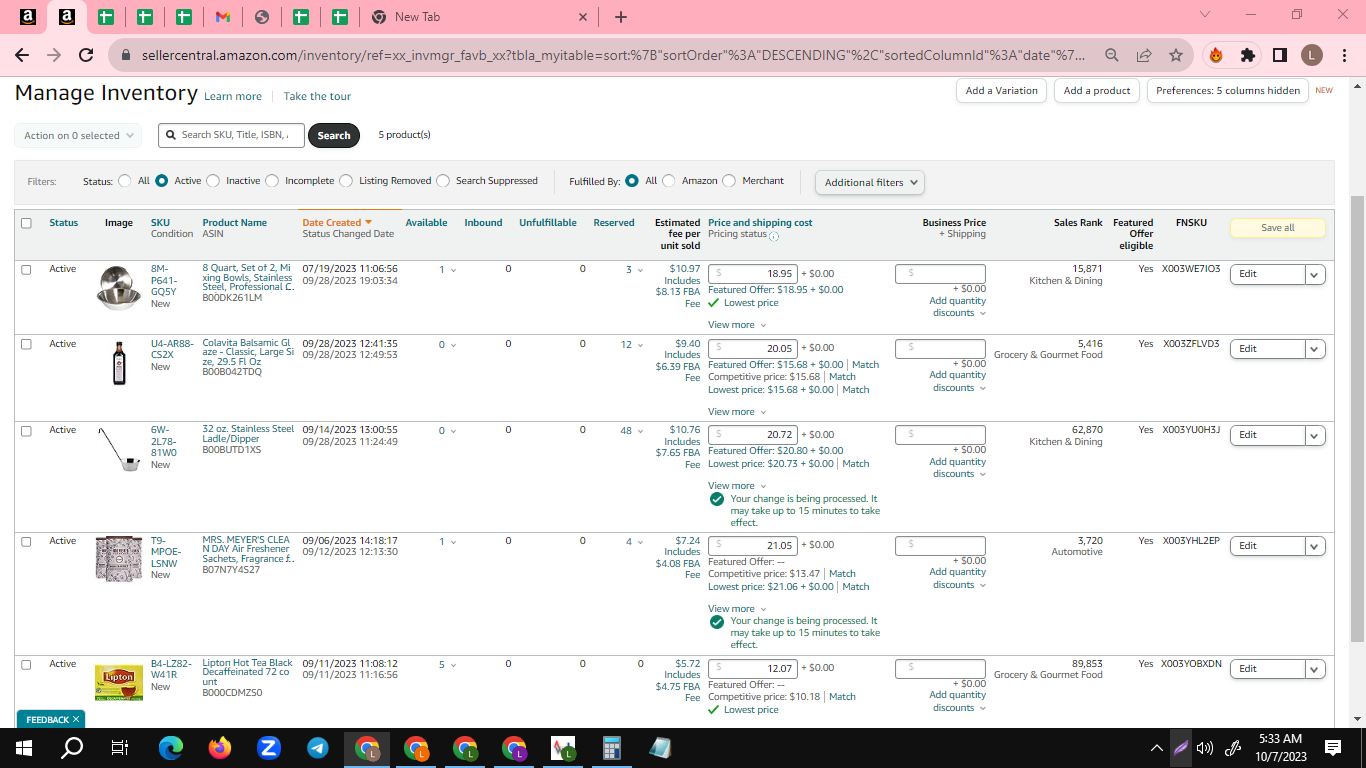The image size is (1366, 768).
Task: Sort by the Date Created column header
Action: point(337,223)
